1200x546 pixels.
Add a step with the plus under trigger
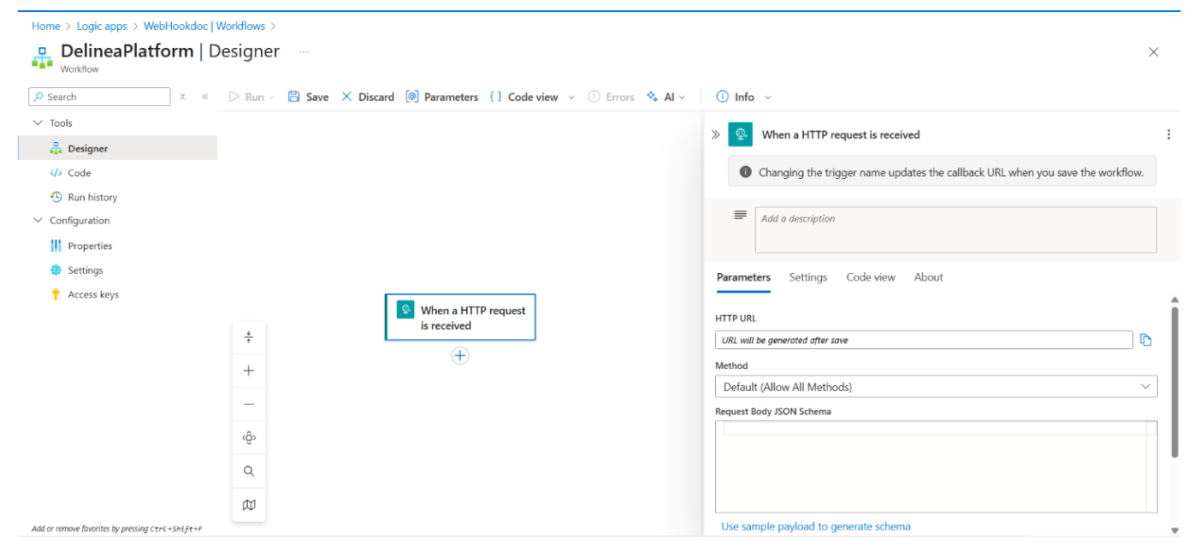(x=460, y=355)
